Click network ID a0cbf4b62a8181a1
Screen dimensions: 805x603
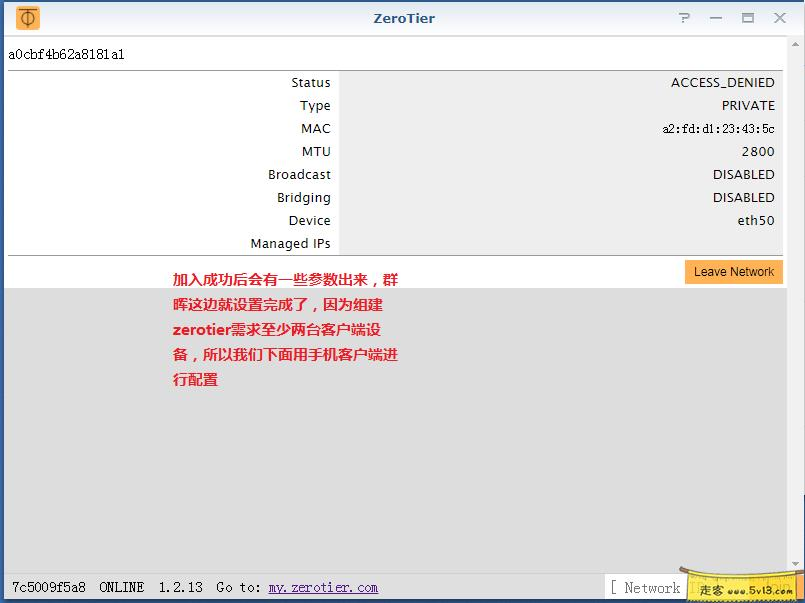[x=66, y=54]
